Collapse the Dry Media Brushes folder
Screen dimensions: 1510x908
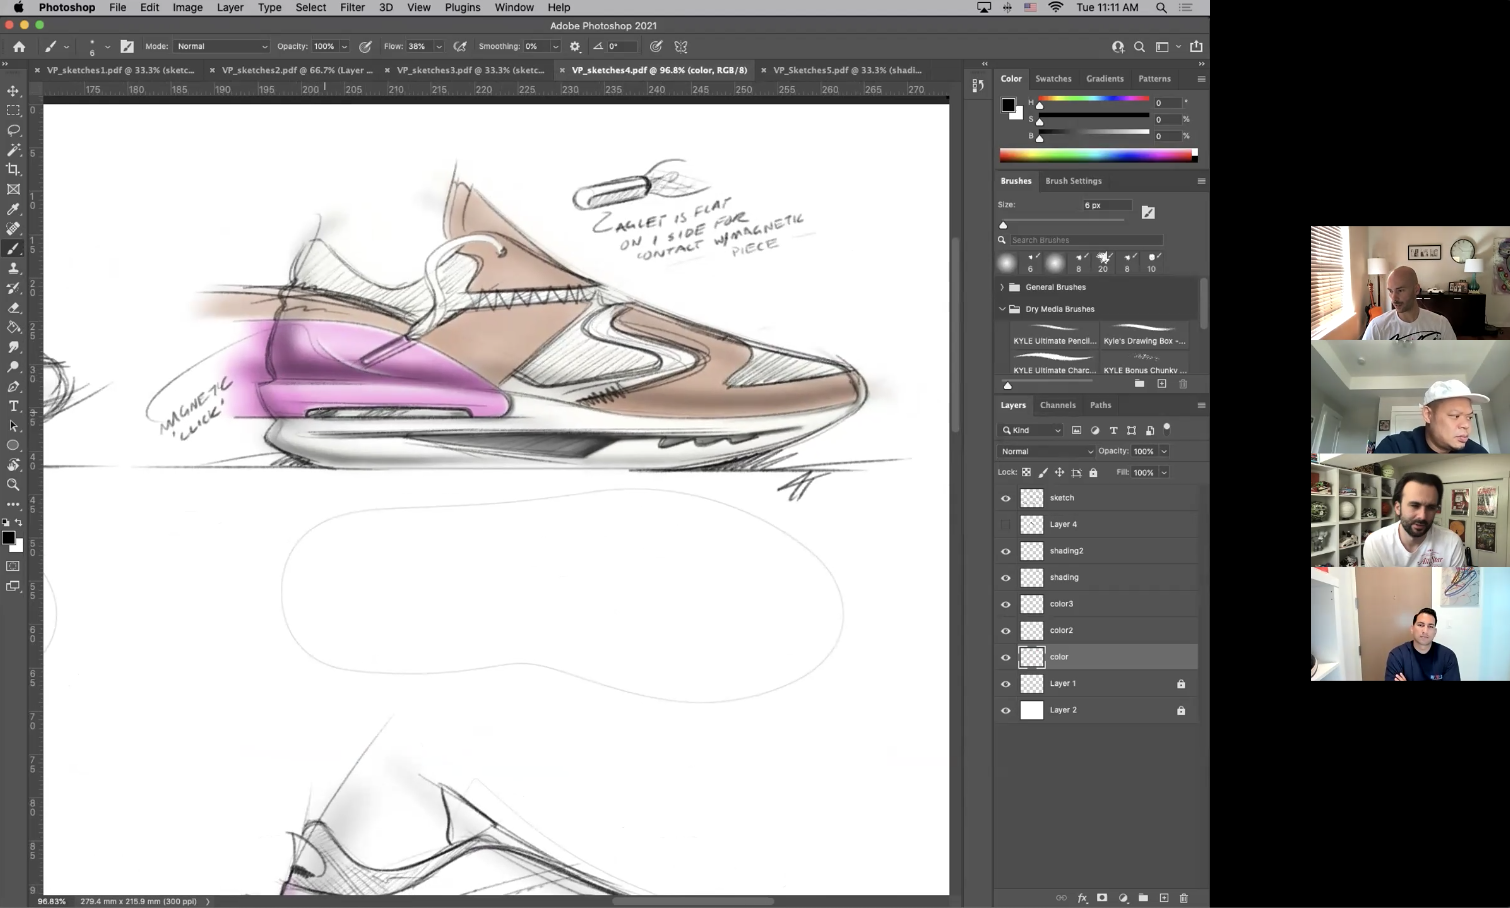point(1002,309)
